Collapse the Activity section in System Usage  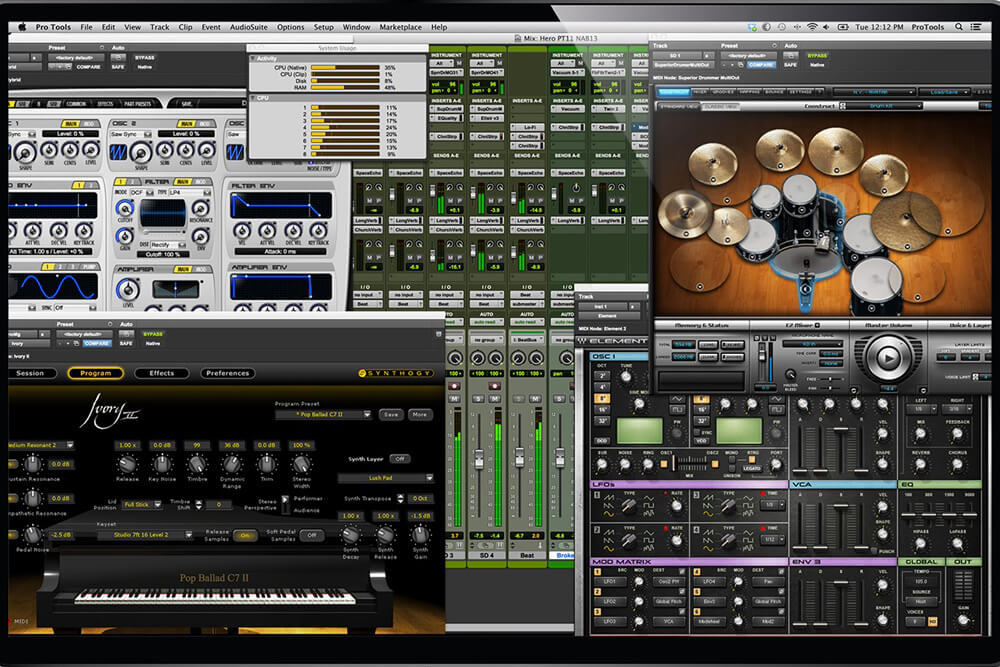(x=253, y=58)
